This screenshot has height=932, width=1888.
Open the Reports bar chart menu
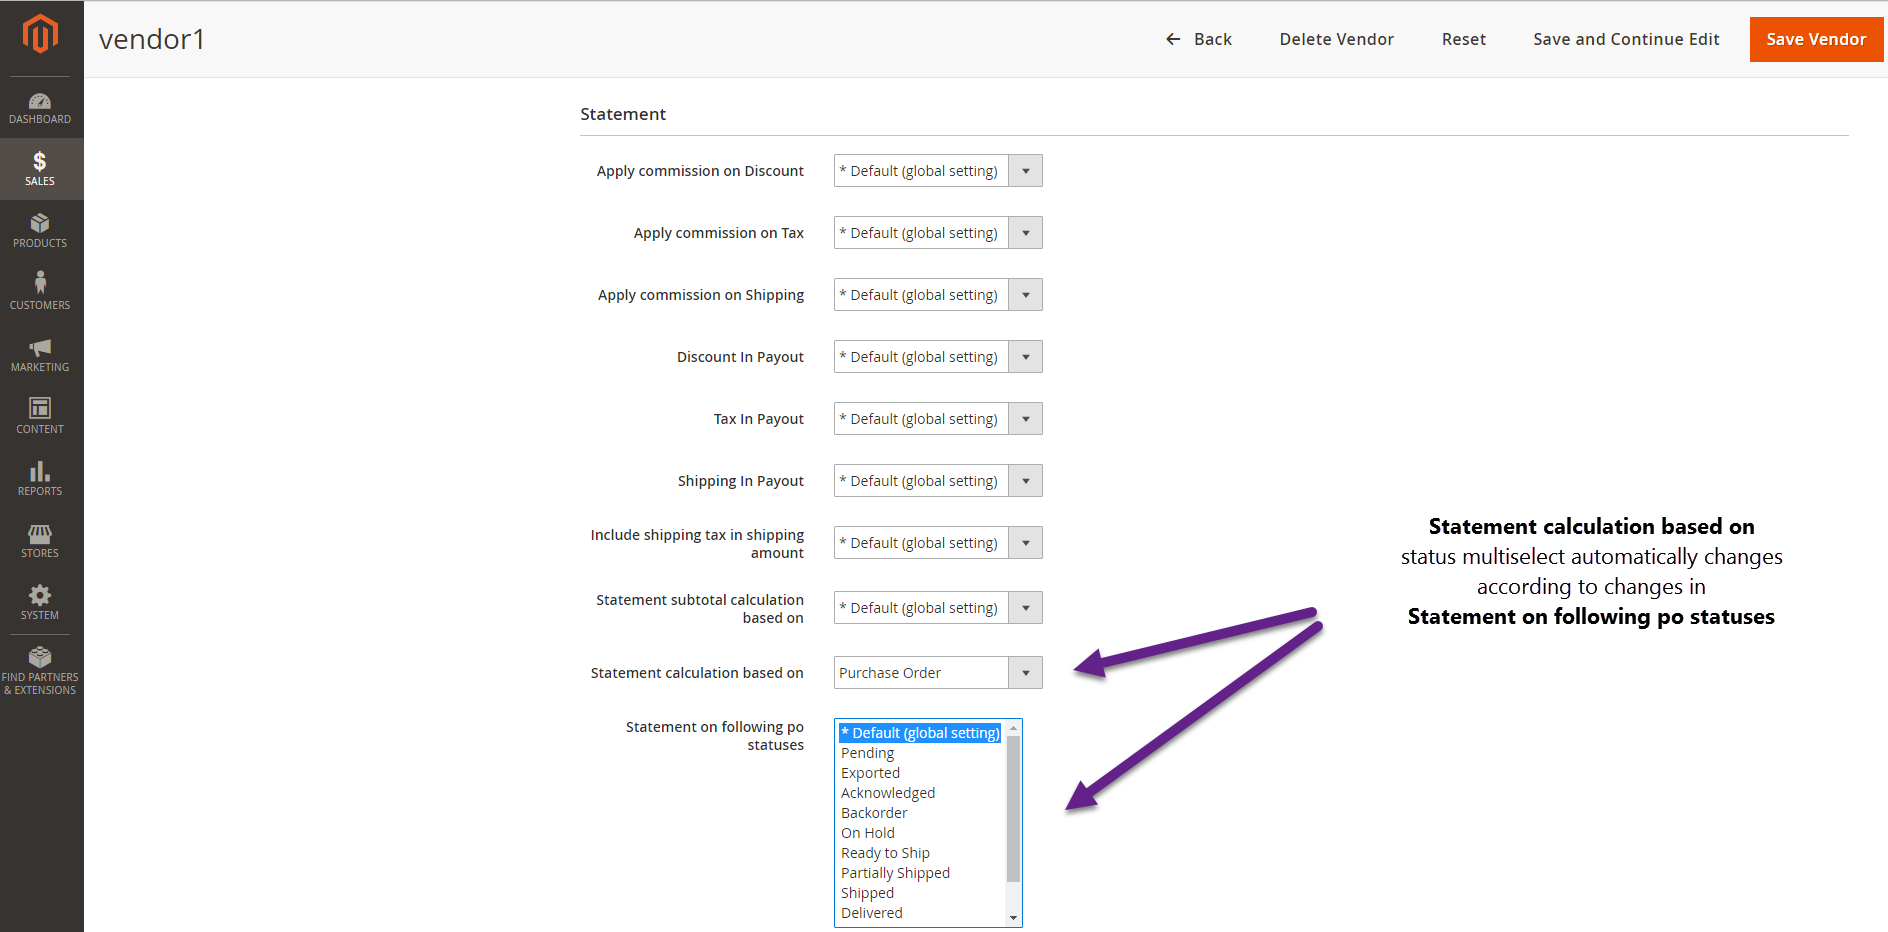pyautogui.click(x=40, y=479)
